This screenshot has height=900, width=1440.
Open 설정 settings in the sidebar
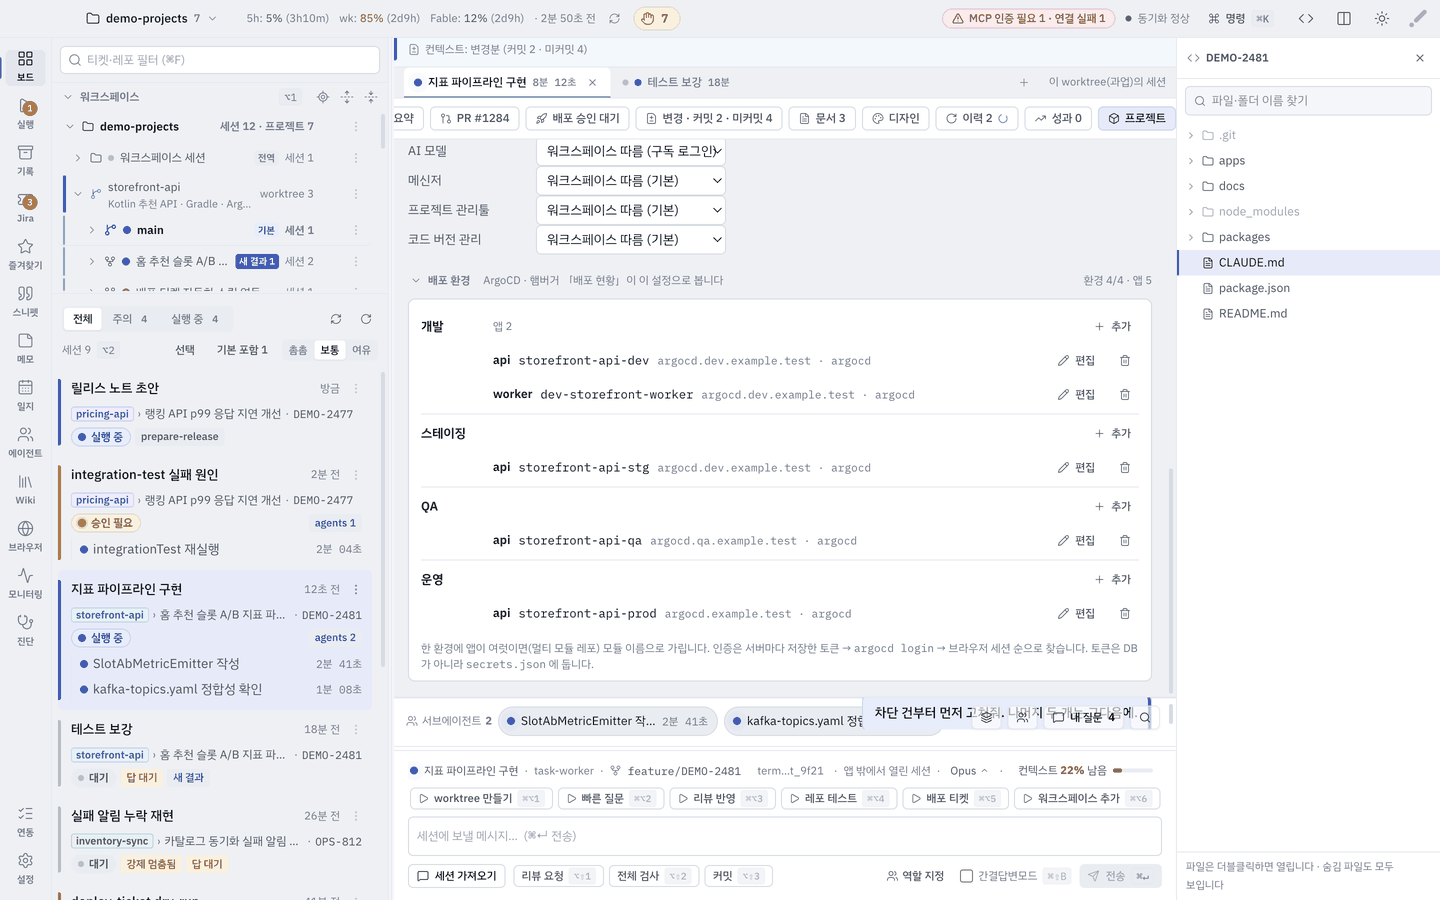coord(25,868)
